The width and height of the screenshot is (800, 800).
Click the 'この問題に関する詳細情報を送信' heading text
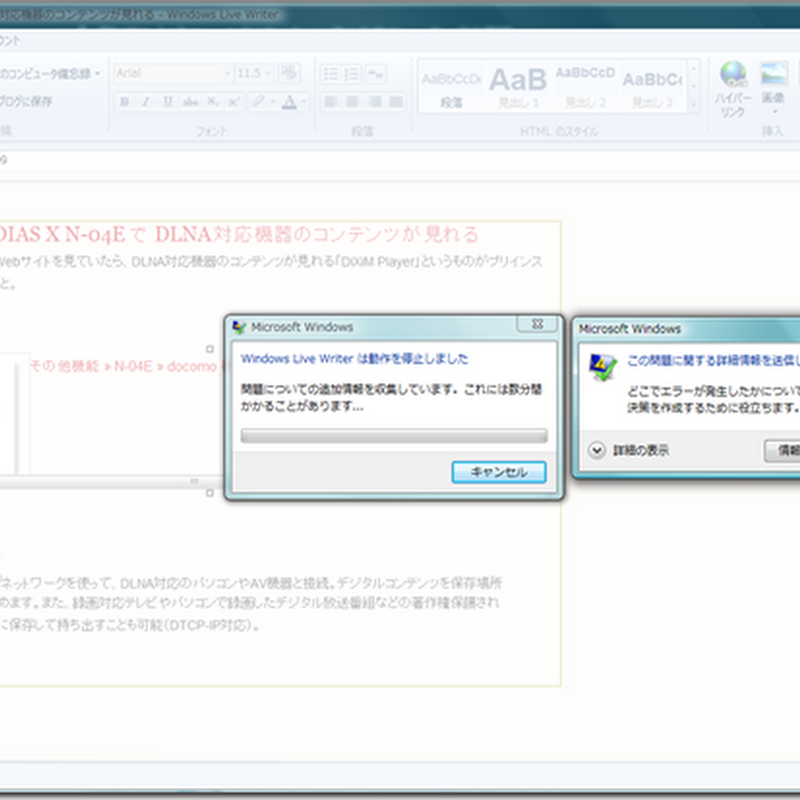click(713, 360)
